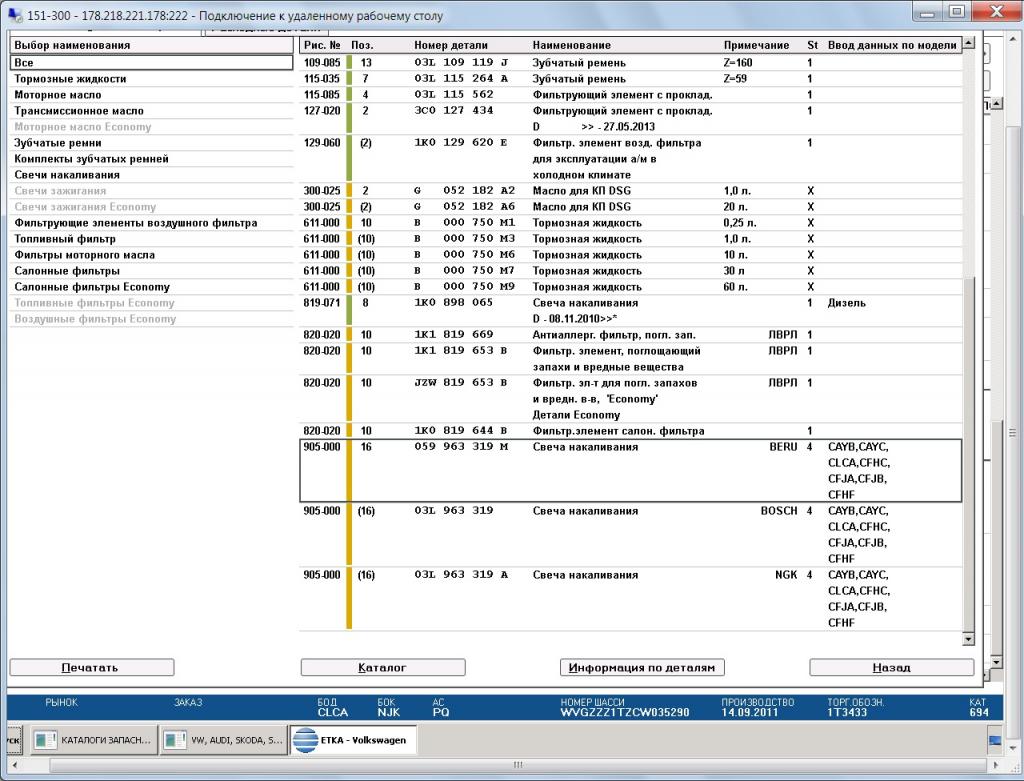Screen dimensions: 1024x781
Task: Click chassis number WVGZZZ1TZCW035290 in status bar
Action: click(625, 712)
